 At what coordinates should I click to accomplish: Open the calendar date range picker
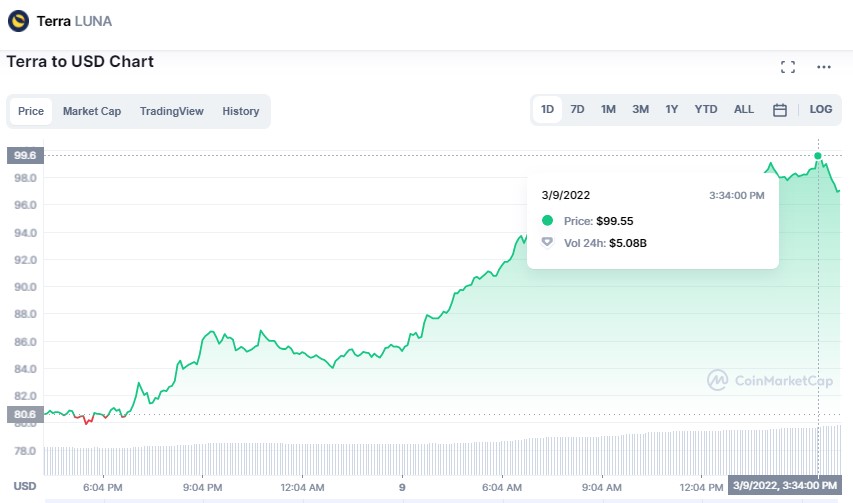(x=780, y=110)
